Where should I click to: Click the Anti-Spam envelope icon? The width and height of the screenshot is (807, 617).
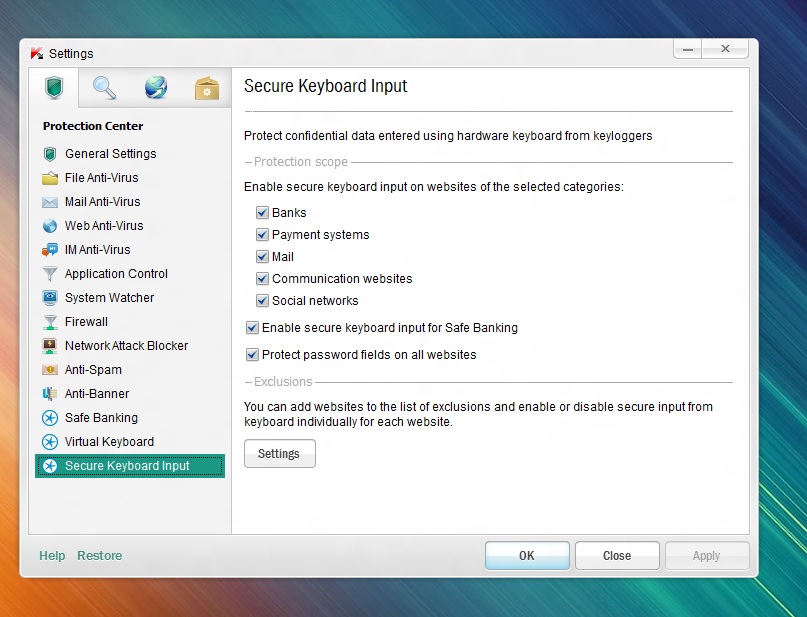tap(50, 370)
